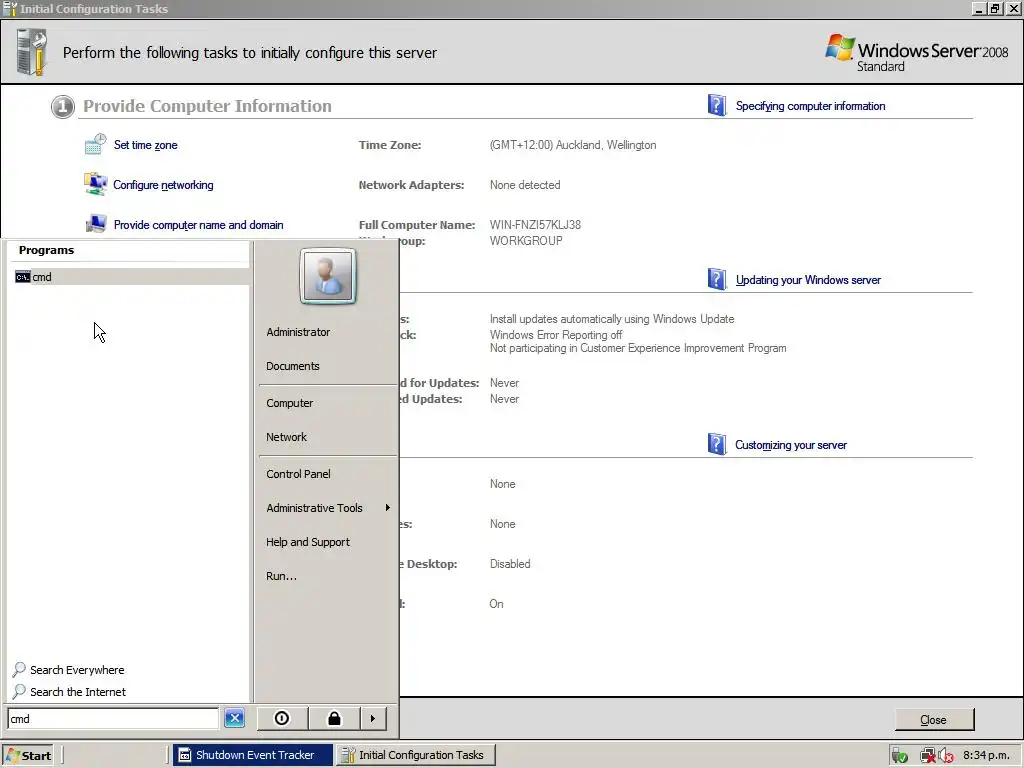Open Provide computer name and domain
The image size is (1024, 768).
(x=199, y=225)
